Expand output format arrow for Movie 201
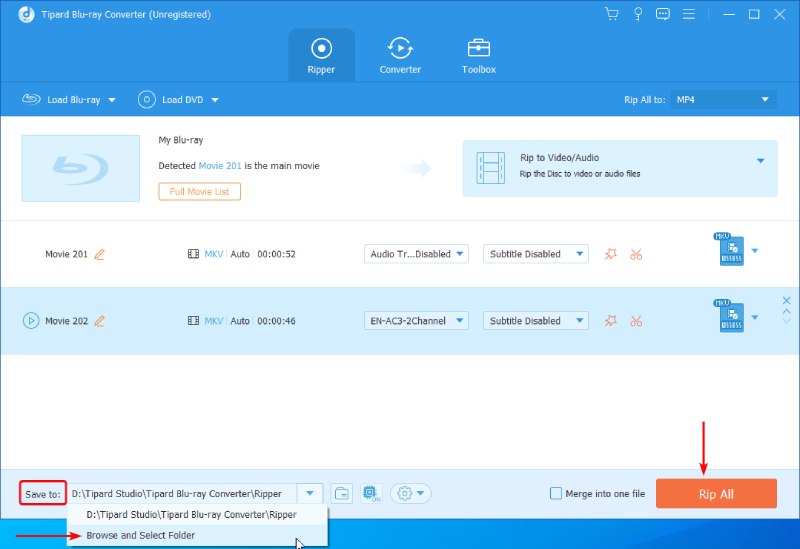The image size is (800, 549). pyautogui.click(x=755, y=251)
